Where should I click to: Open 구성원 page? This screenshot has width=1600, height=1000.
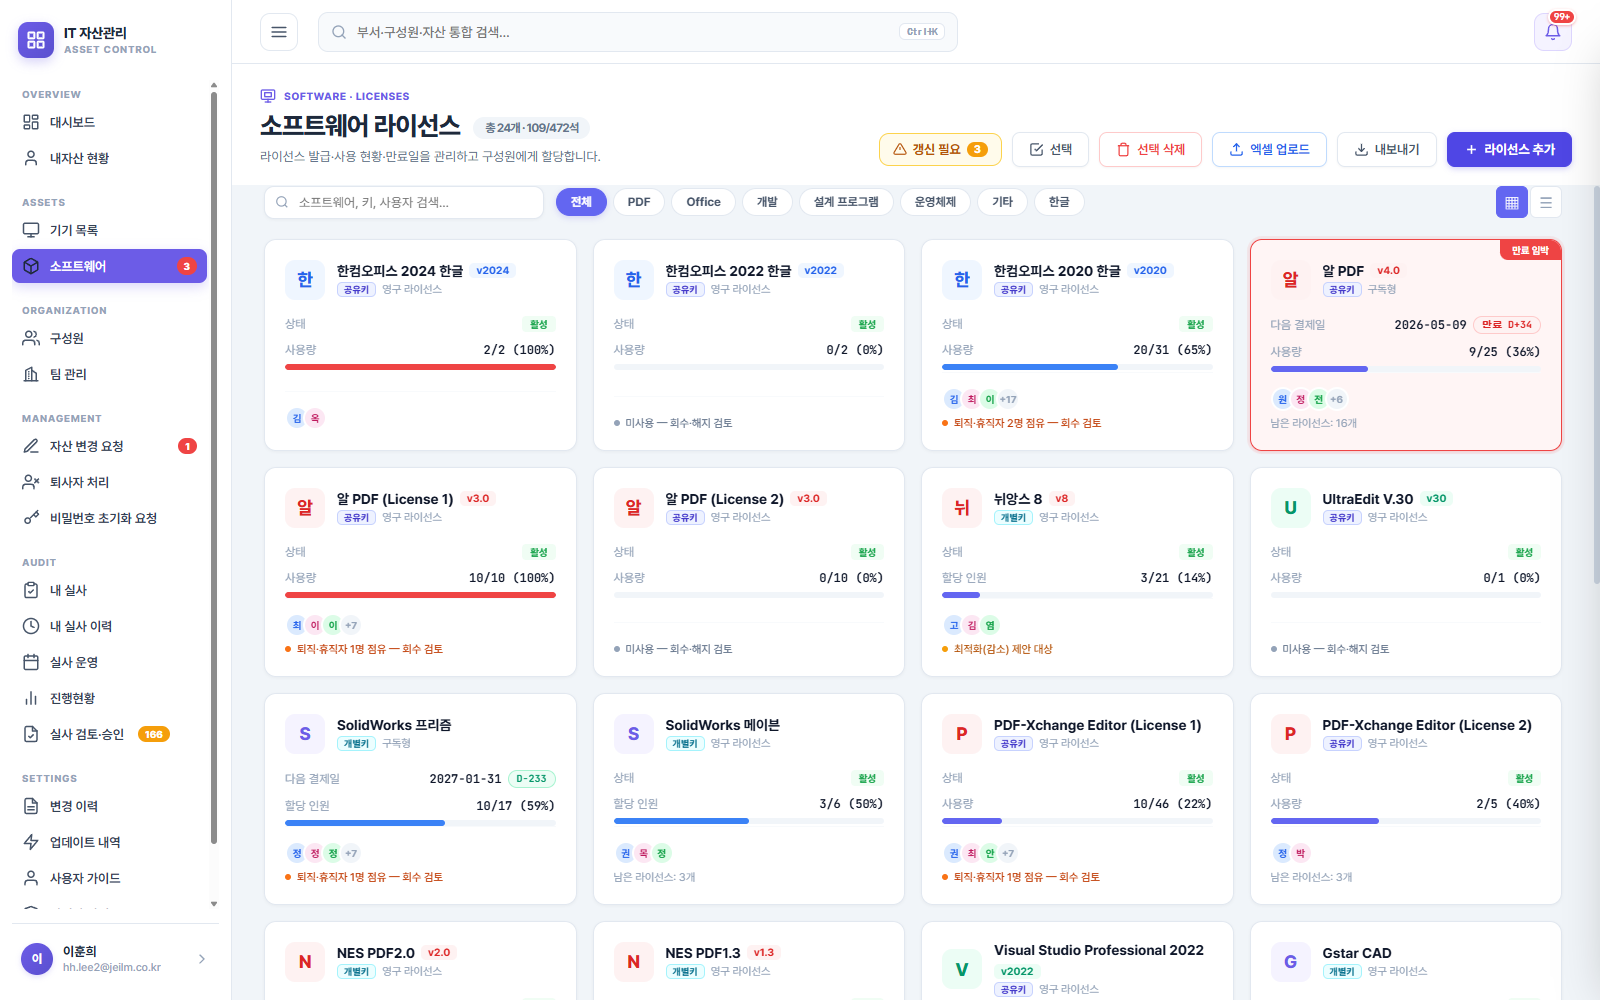tap(110, 338)
